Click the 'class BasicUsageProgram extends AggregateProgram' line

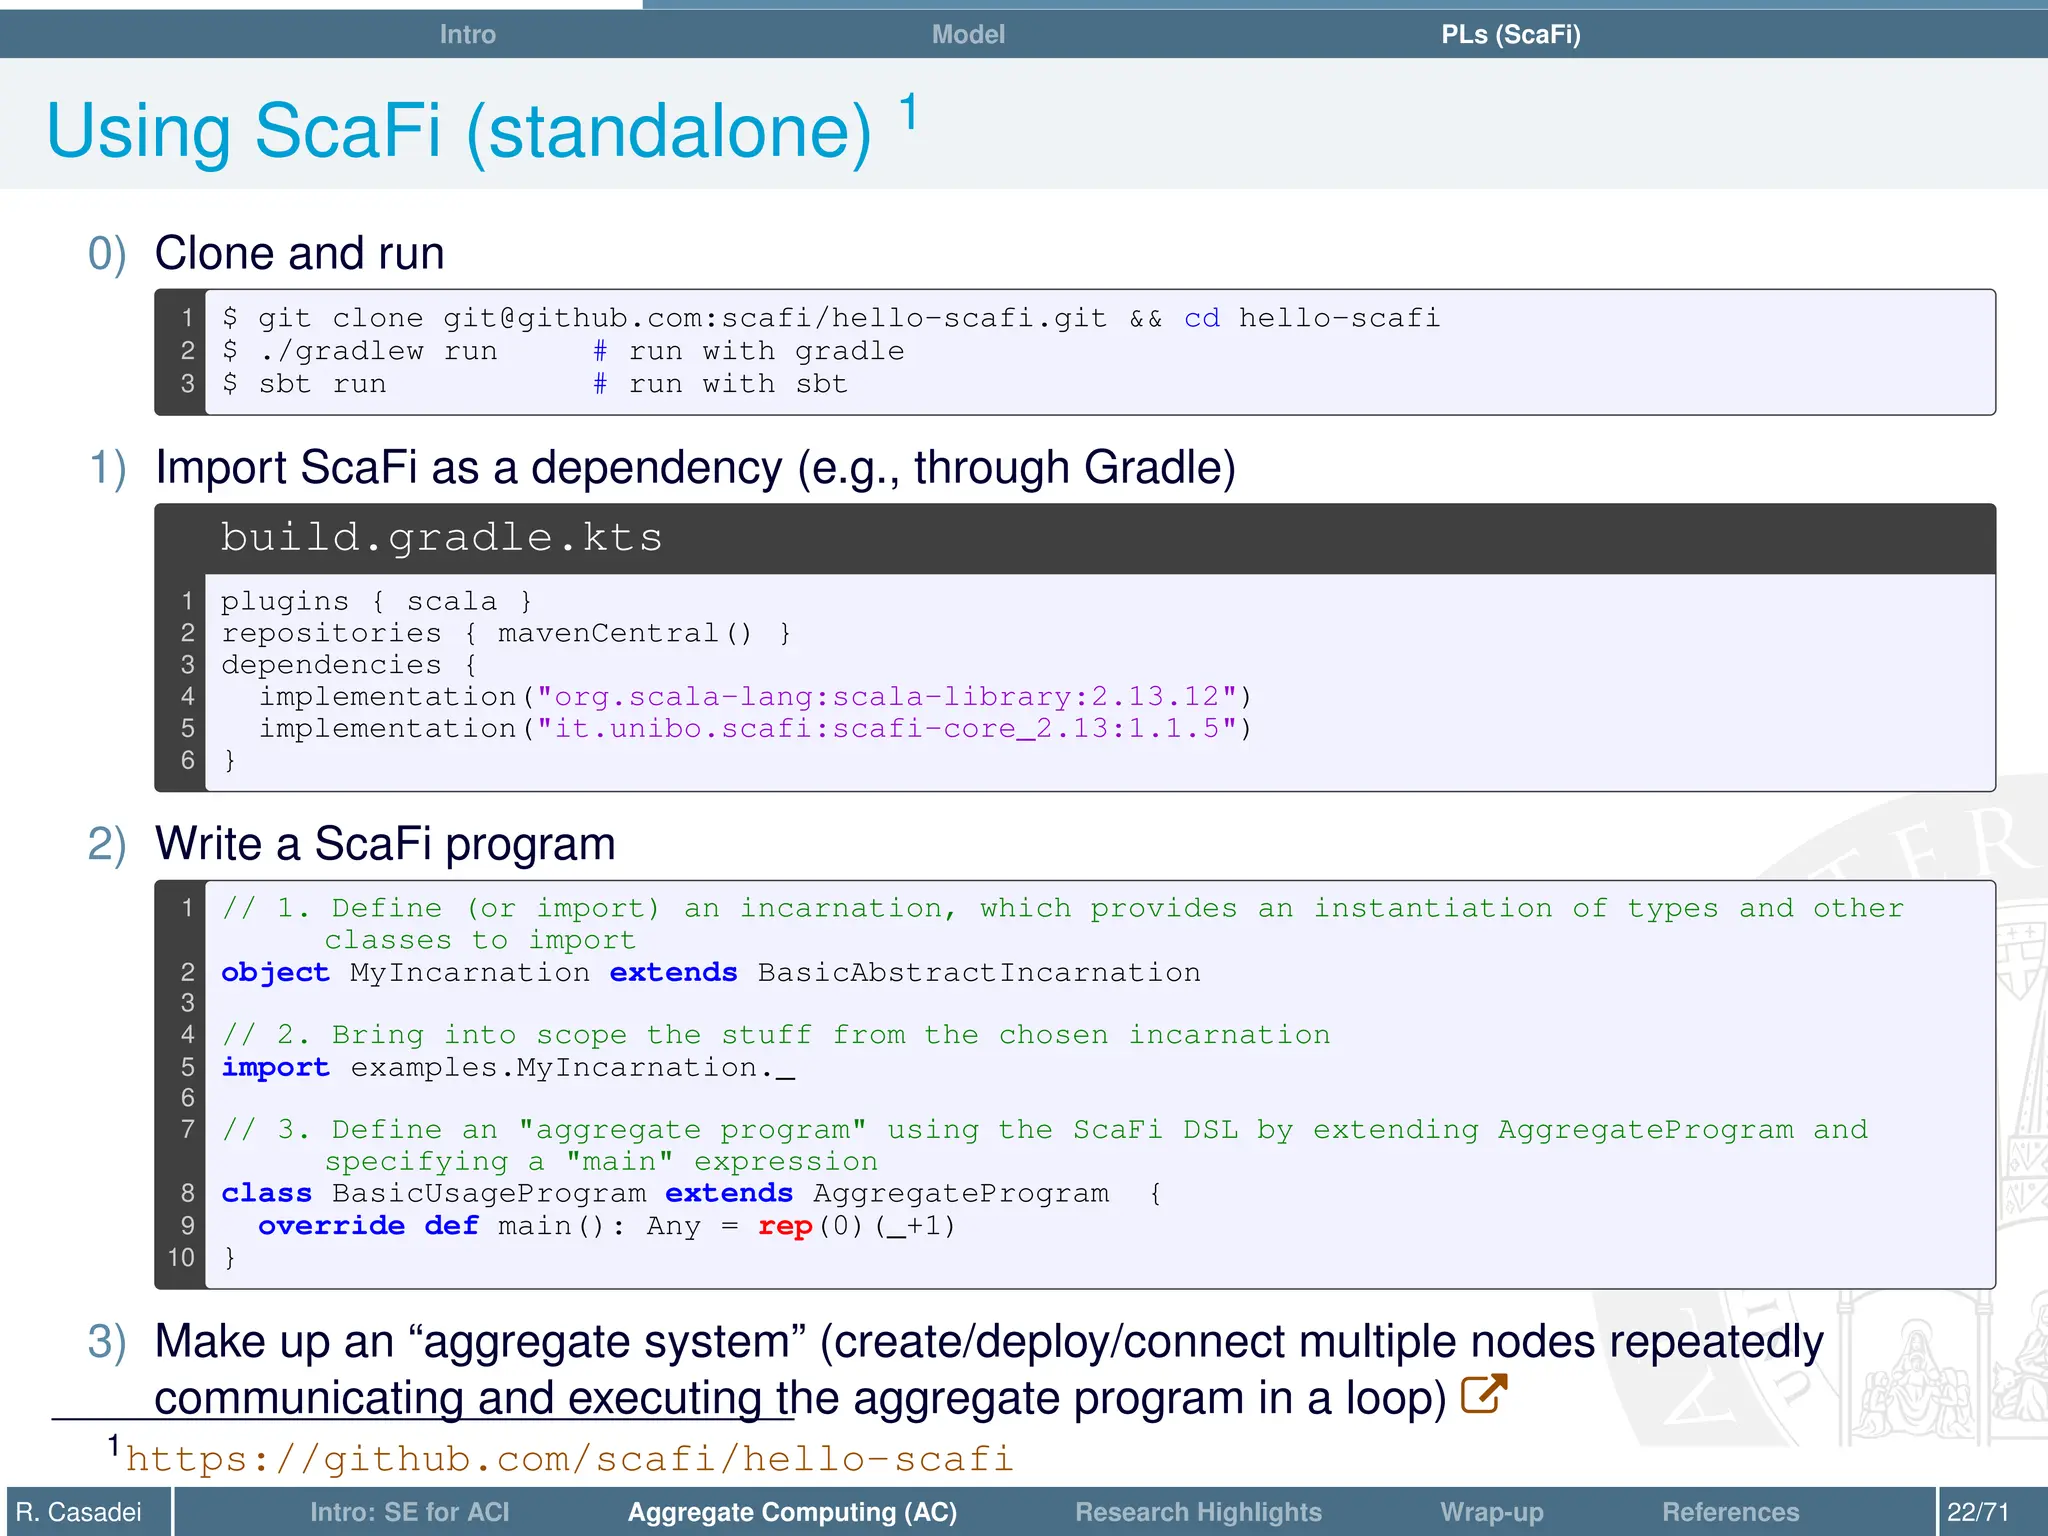691,1193
